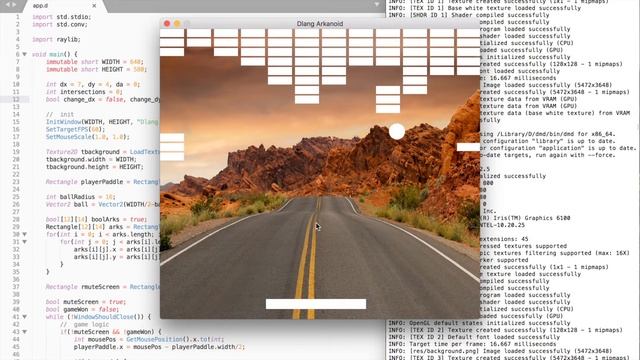This screenshot has width=640, height=360.
Task: Collapse the if block fold on line 43
Action: [24, 332]
